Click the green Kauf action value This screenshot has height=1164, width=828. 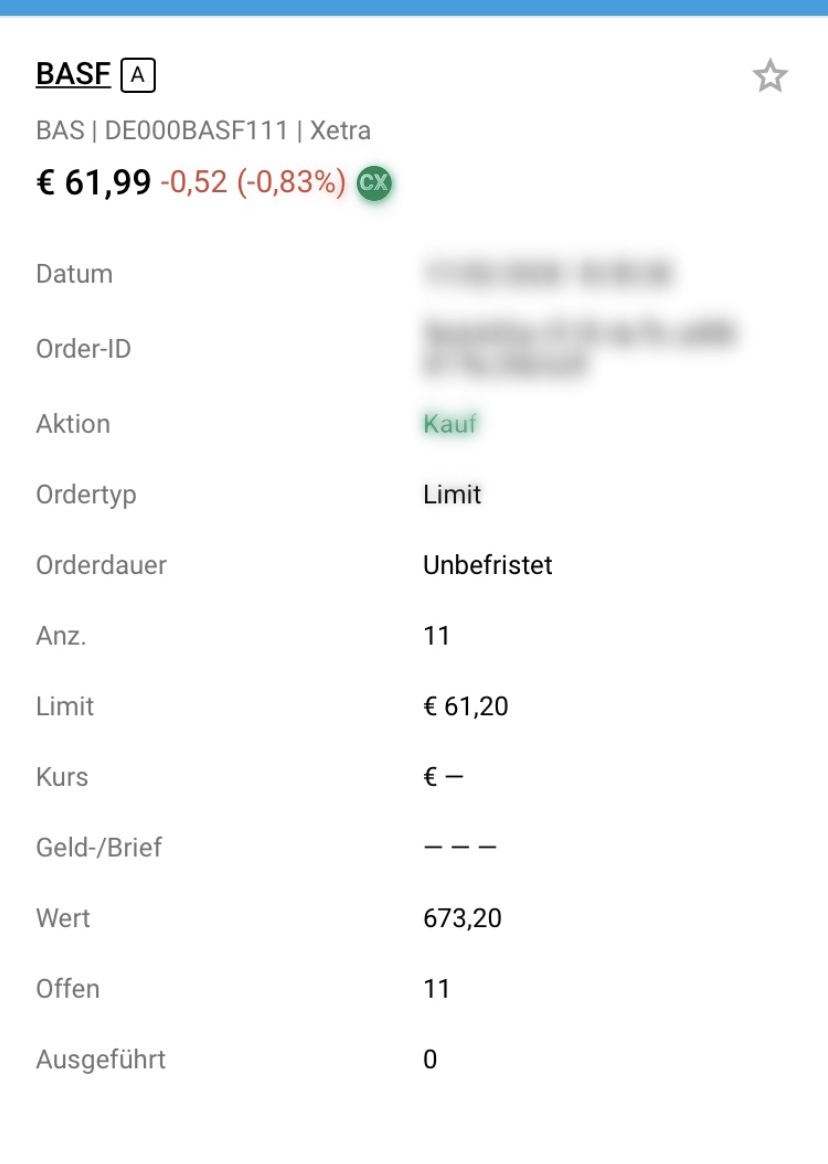[449, 424]
